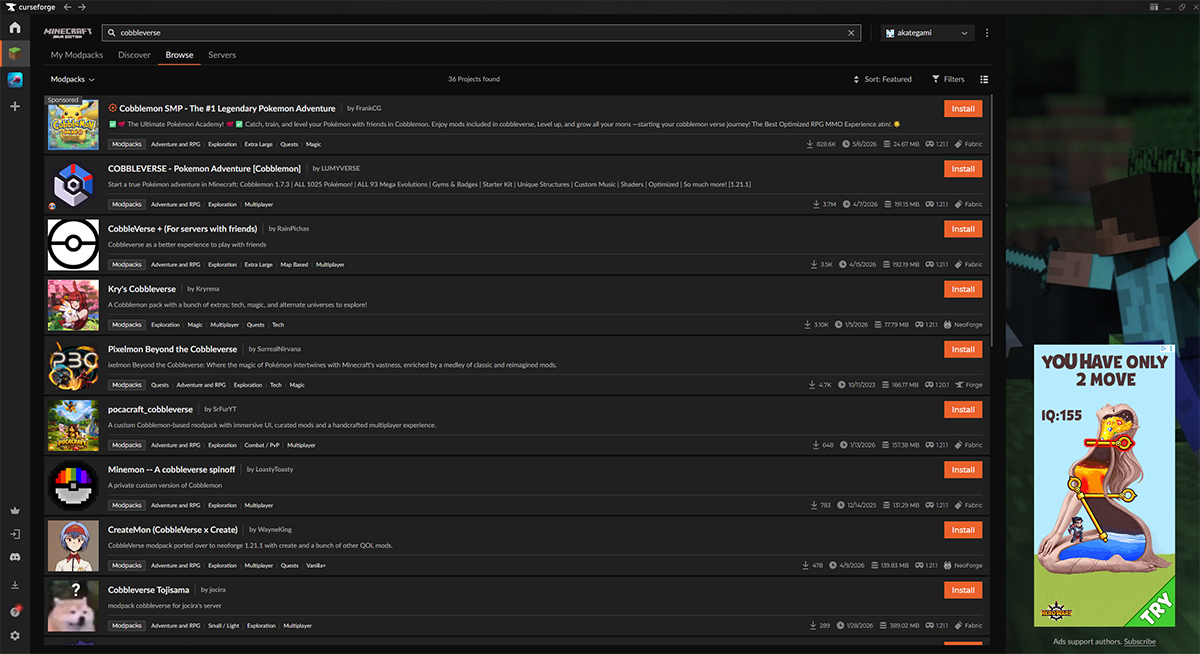1200x654 pixels.
Task: Open author WayneKing link
Action: 274,529
